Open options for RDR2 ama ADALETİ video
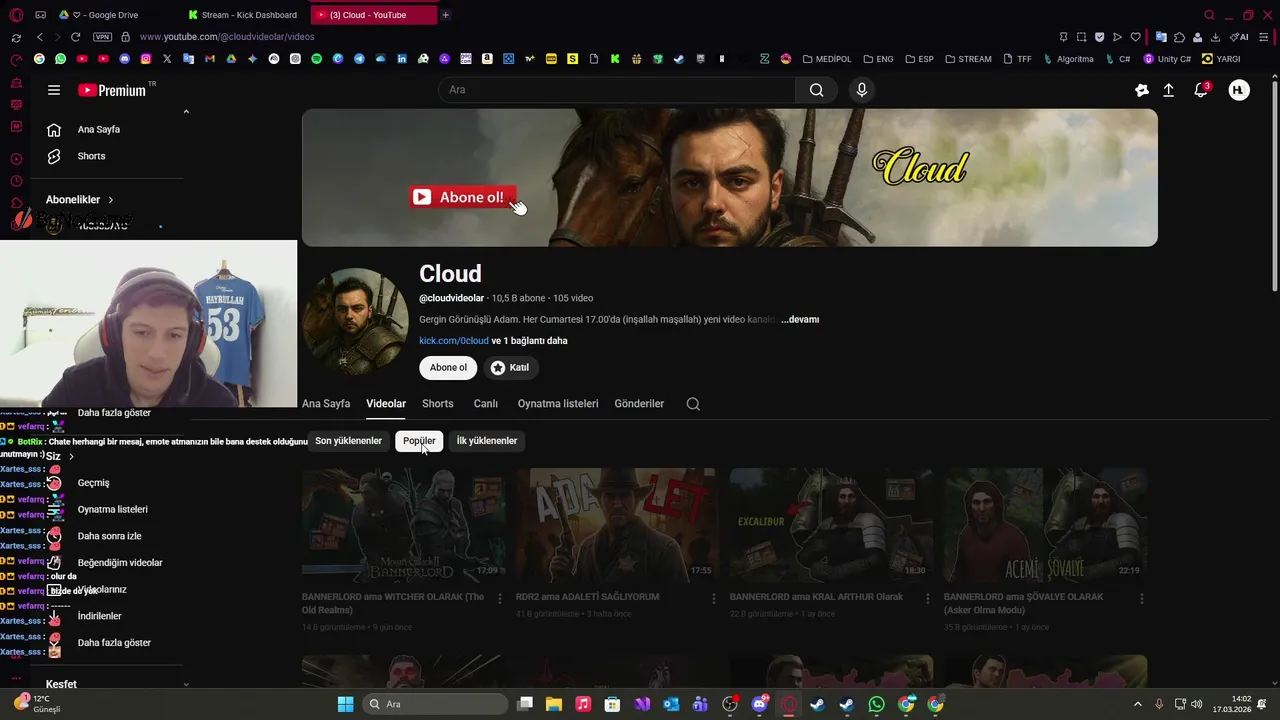This screenshot has height=720, width=1280. coord(713,598)
